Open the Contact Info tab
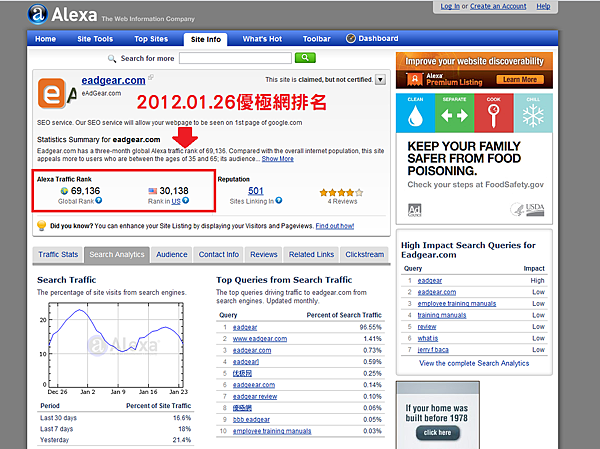Screen dimensions: 600x449 (218, 255)
